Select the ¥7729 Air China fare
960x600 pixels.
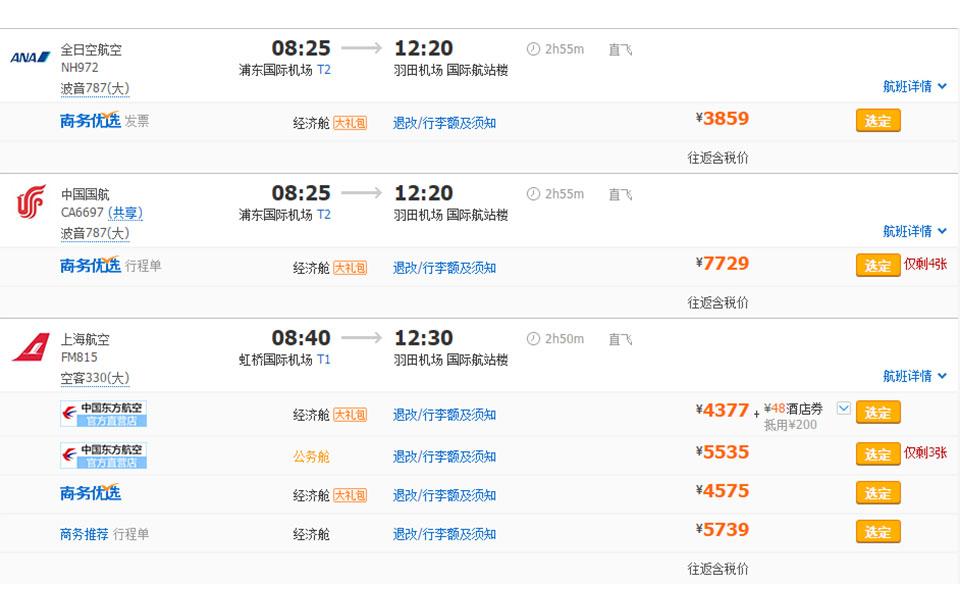click(x=878, y=266)
